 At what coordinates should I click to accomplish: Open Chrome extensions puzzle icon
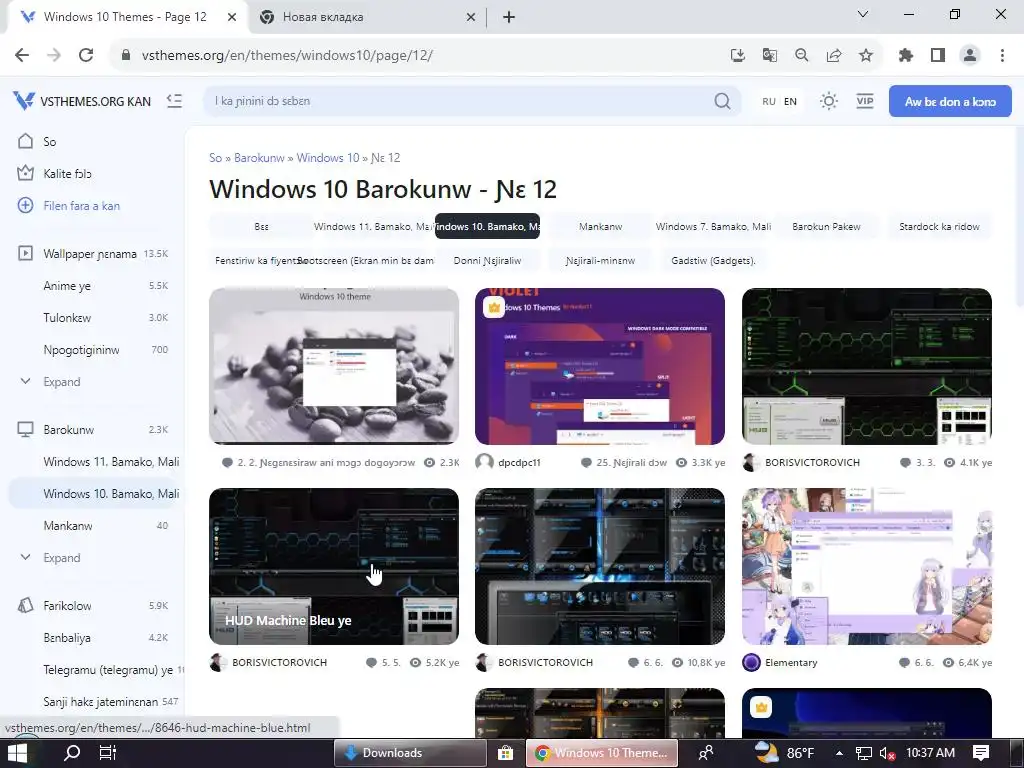[906, 56]
